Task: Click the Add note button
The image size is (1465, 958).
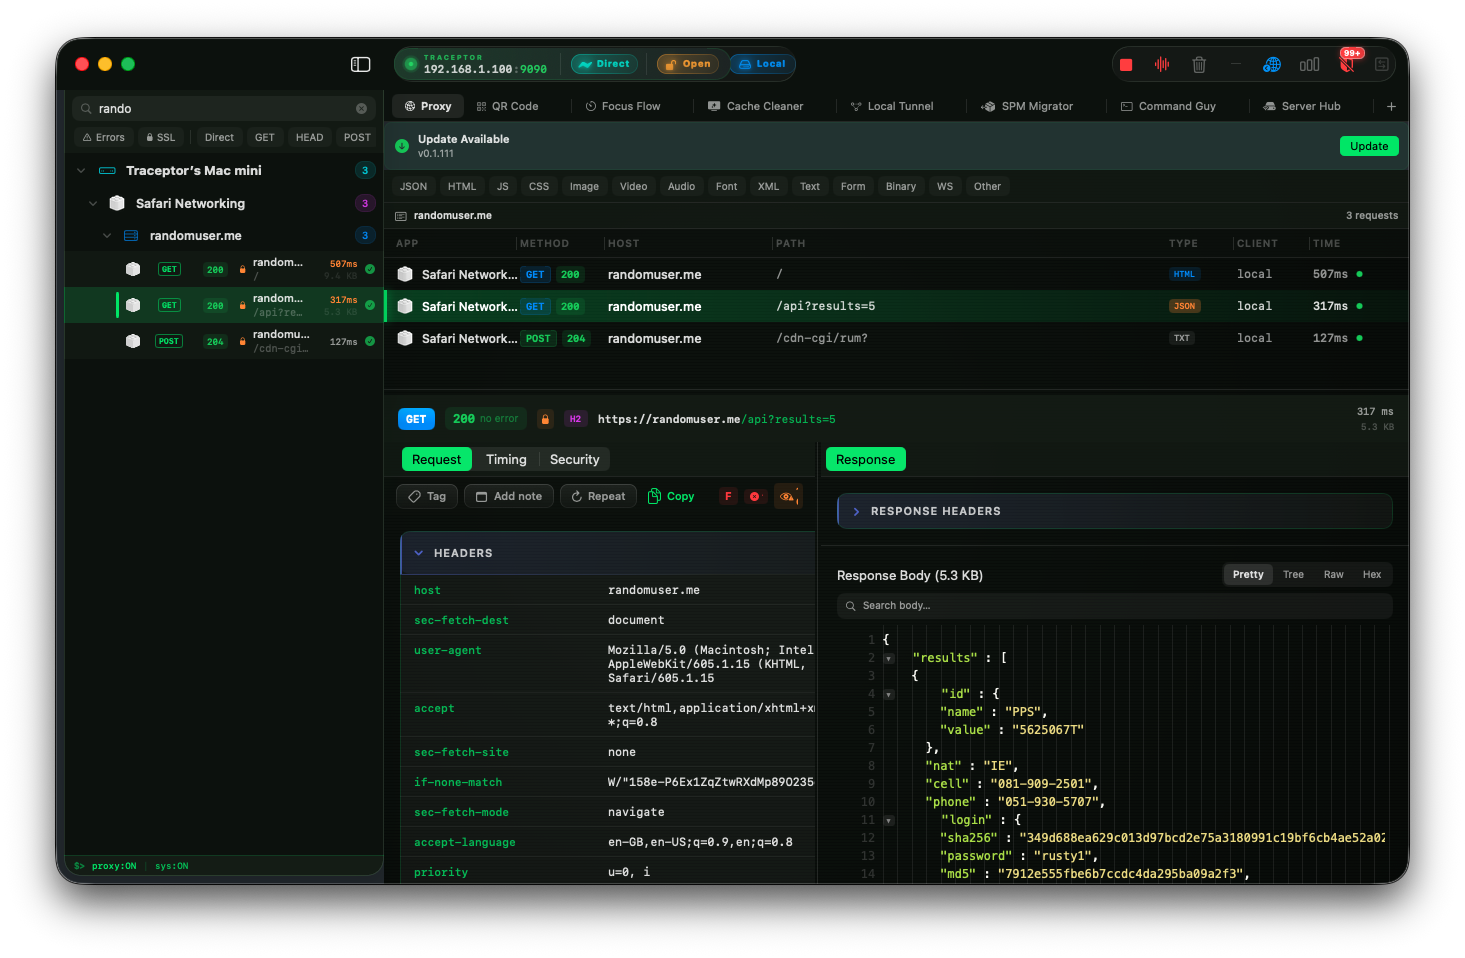Action: (509, 496)
